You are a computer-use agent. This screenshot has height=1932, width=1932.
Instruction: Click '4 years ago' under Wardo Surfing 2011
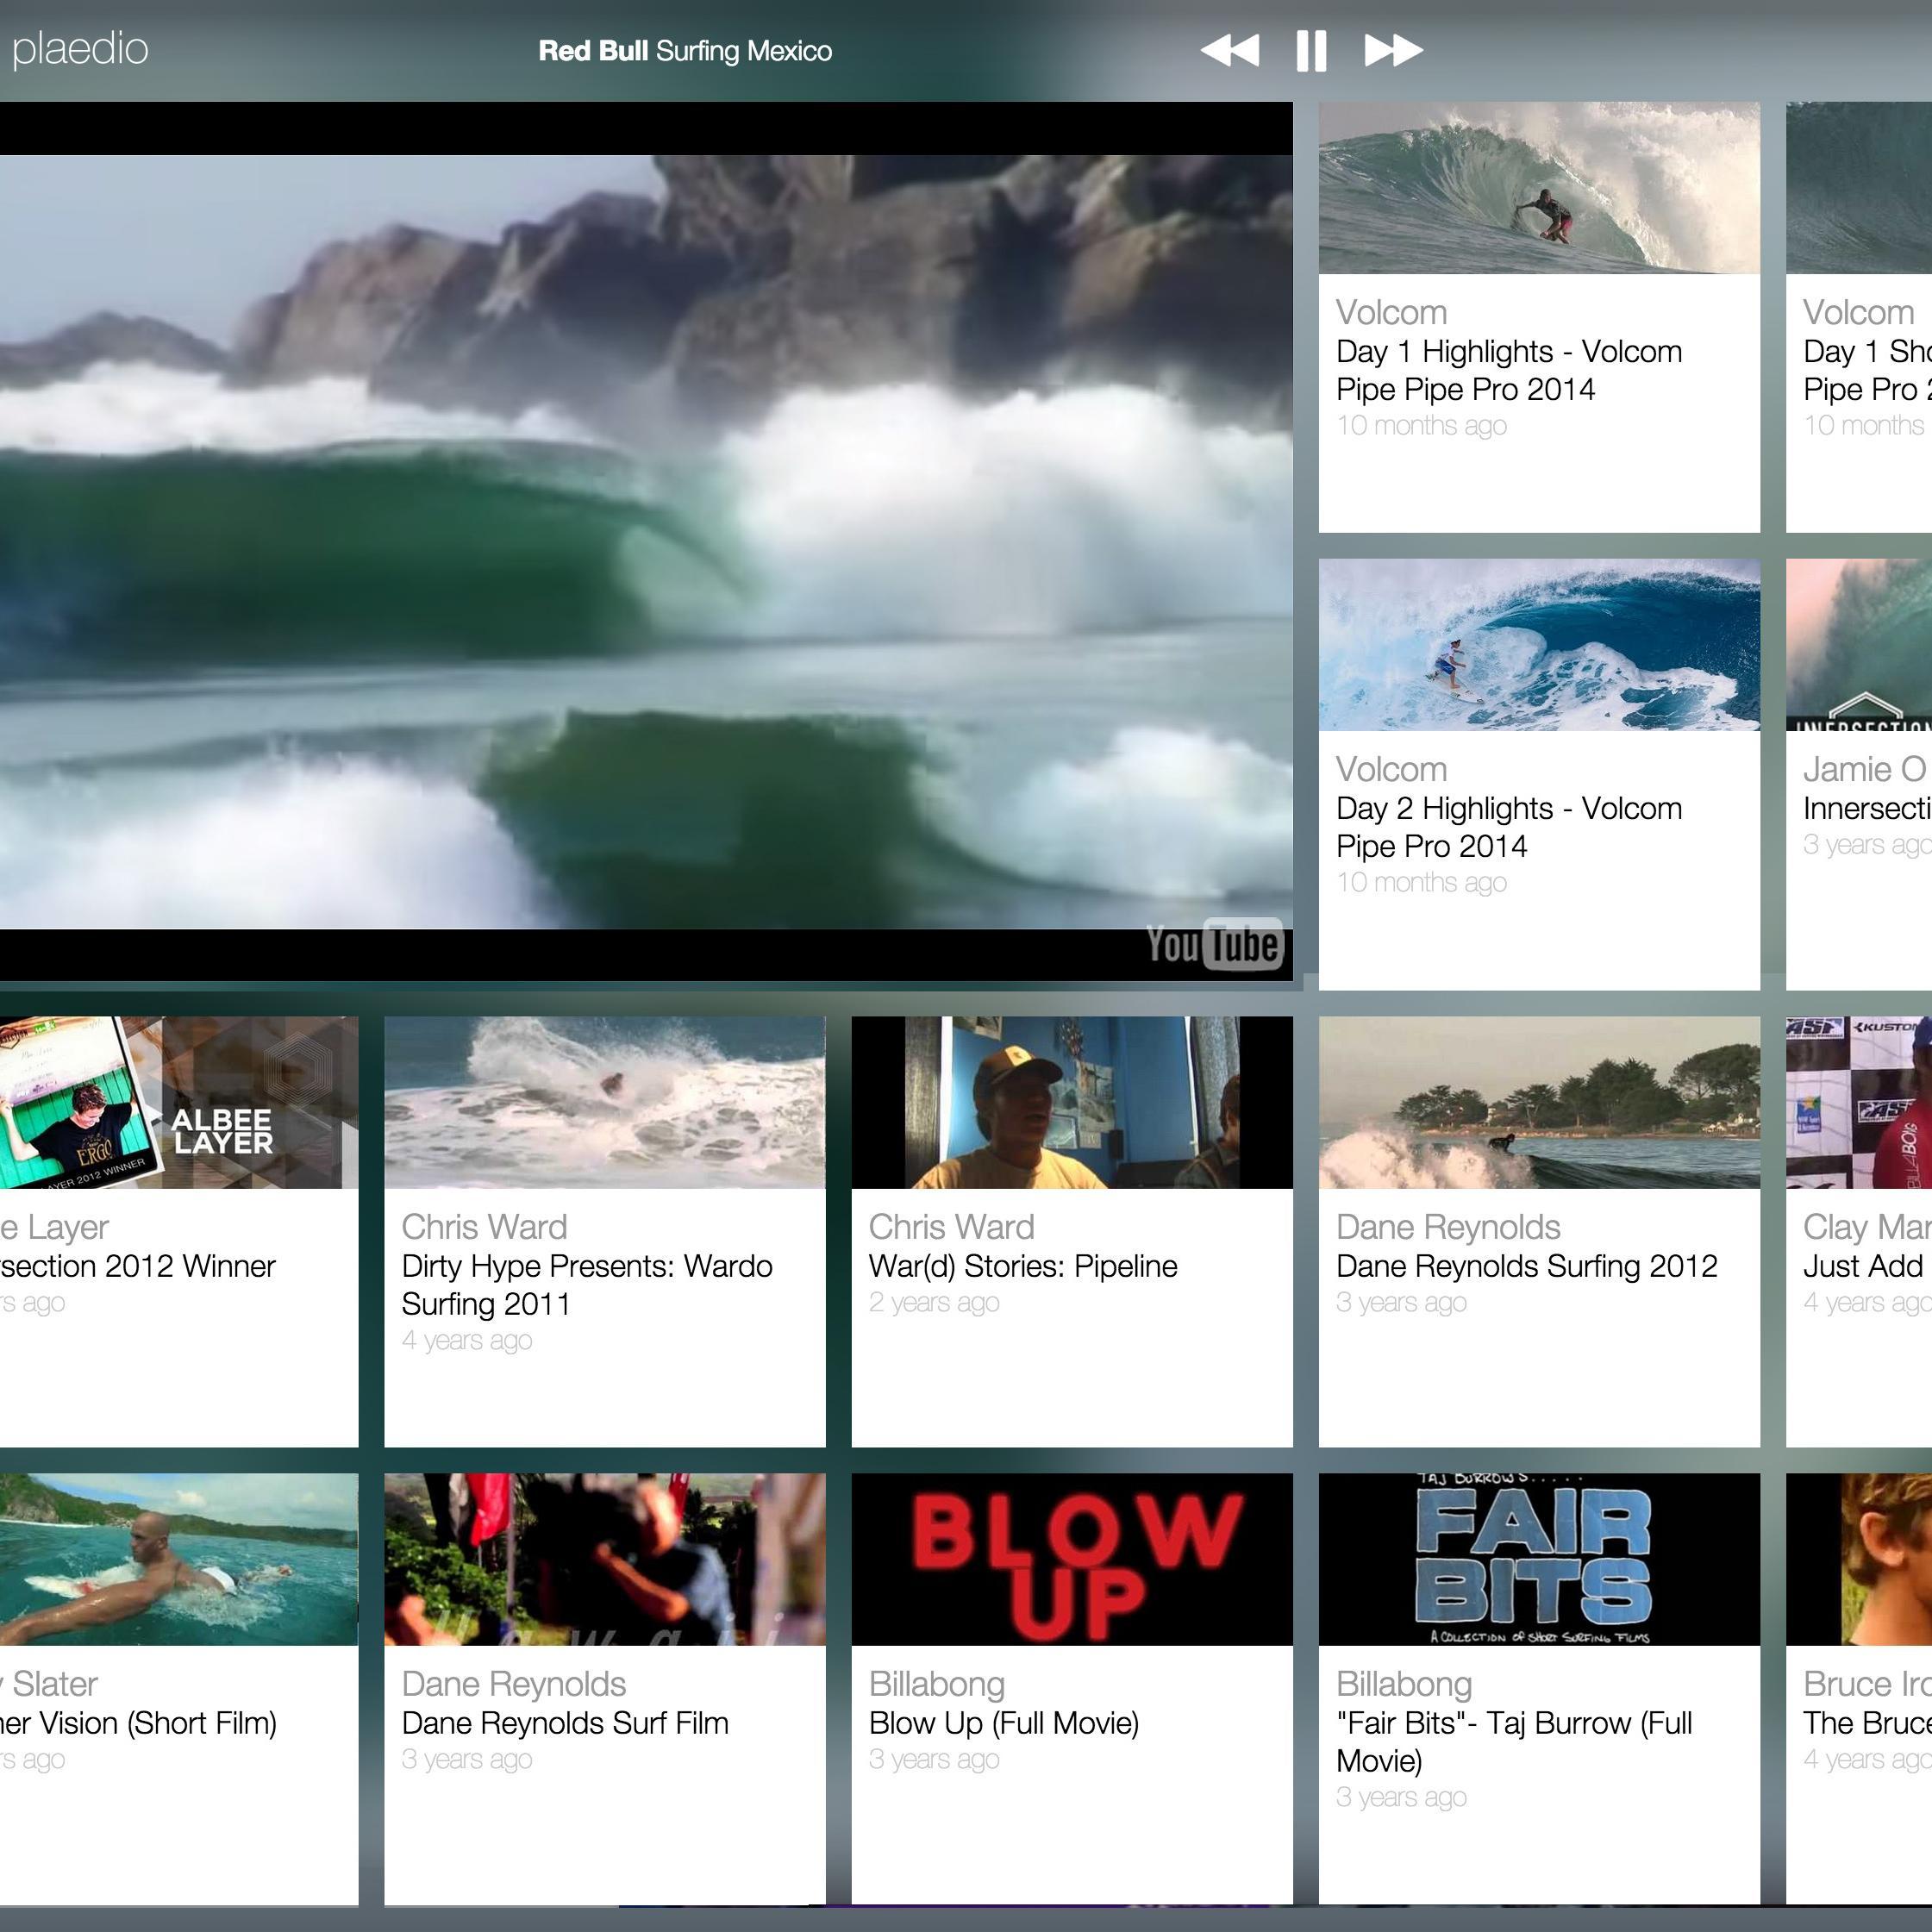coord(467,1340)
